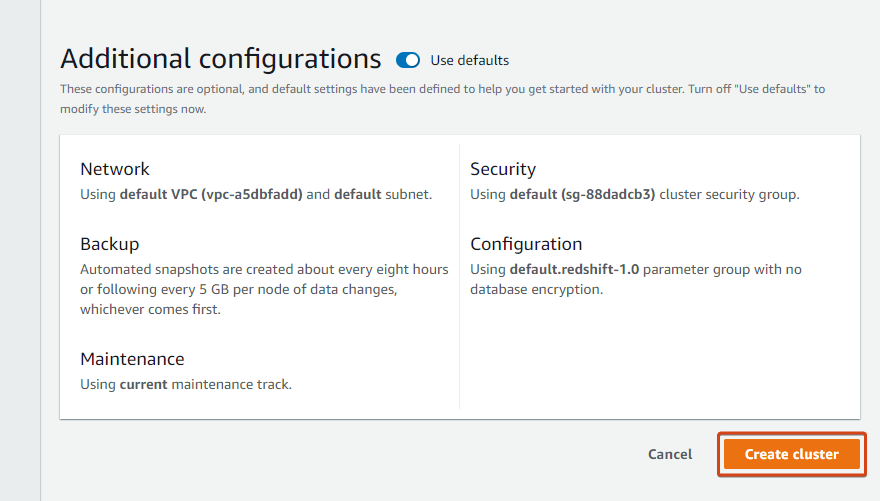Select the Additional configurations heading
Screen dimensions: 880x501
pyautogui.click(x=221, y=59)
